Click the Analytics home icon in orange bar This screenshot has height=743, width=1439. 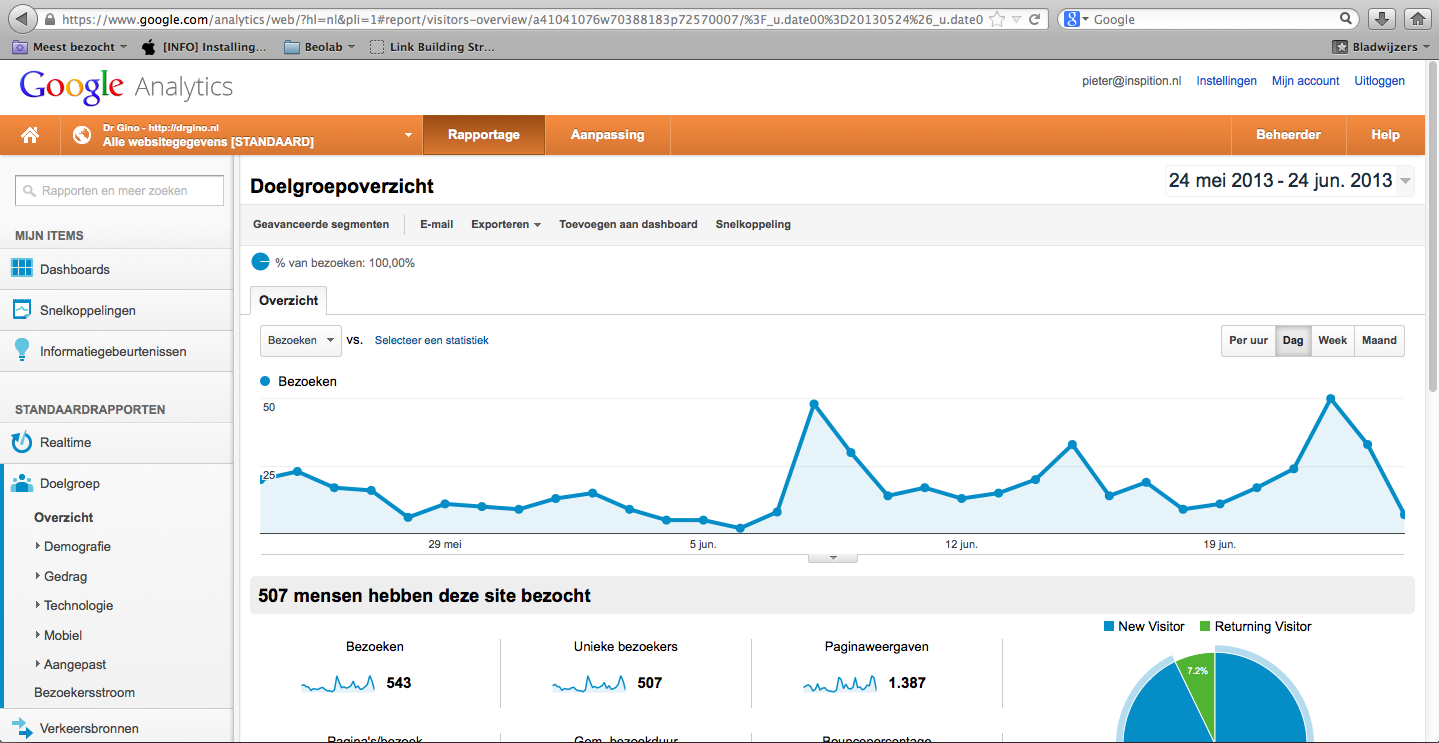(30, 135)
